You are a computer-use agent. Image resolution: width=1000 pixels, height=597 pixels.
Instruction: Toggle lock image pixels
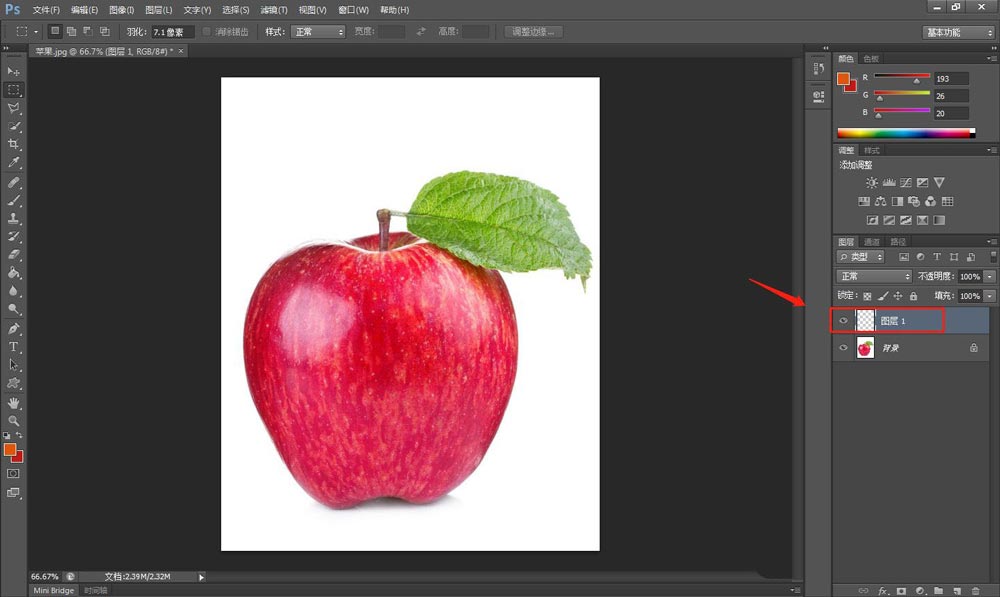883,296
